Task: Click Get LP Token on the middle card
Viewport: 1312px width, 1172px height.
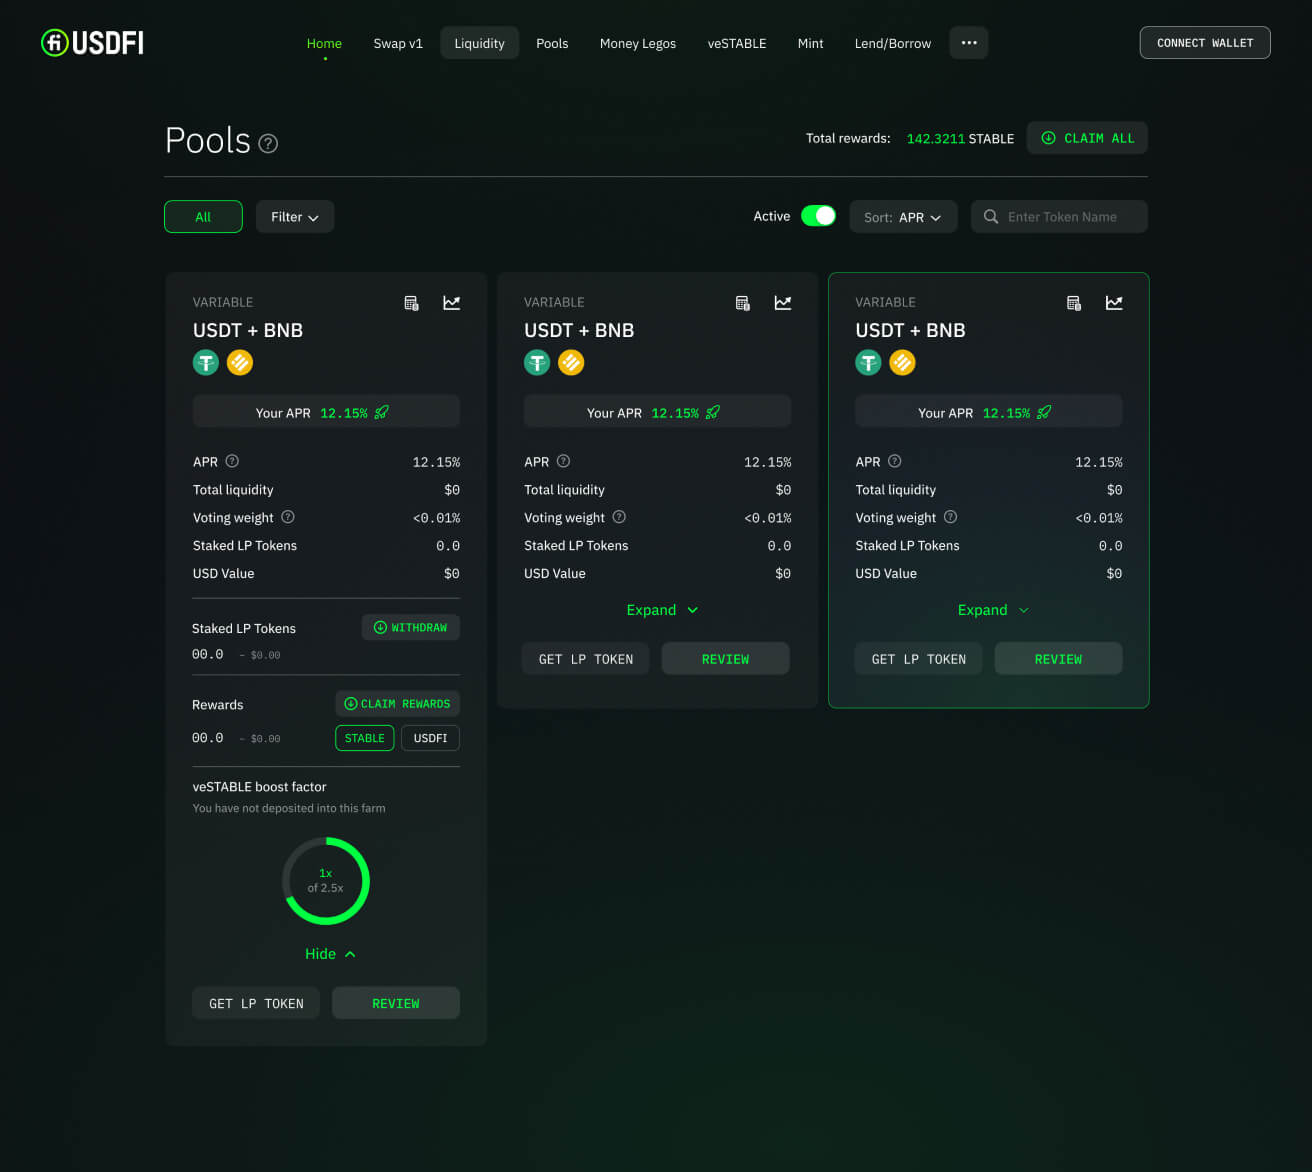Action: coord(586,659)
